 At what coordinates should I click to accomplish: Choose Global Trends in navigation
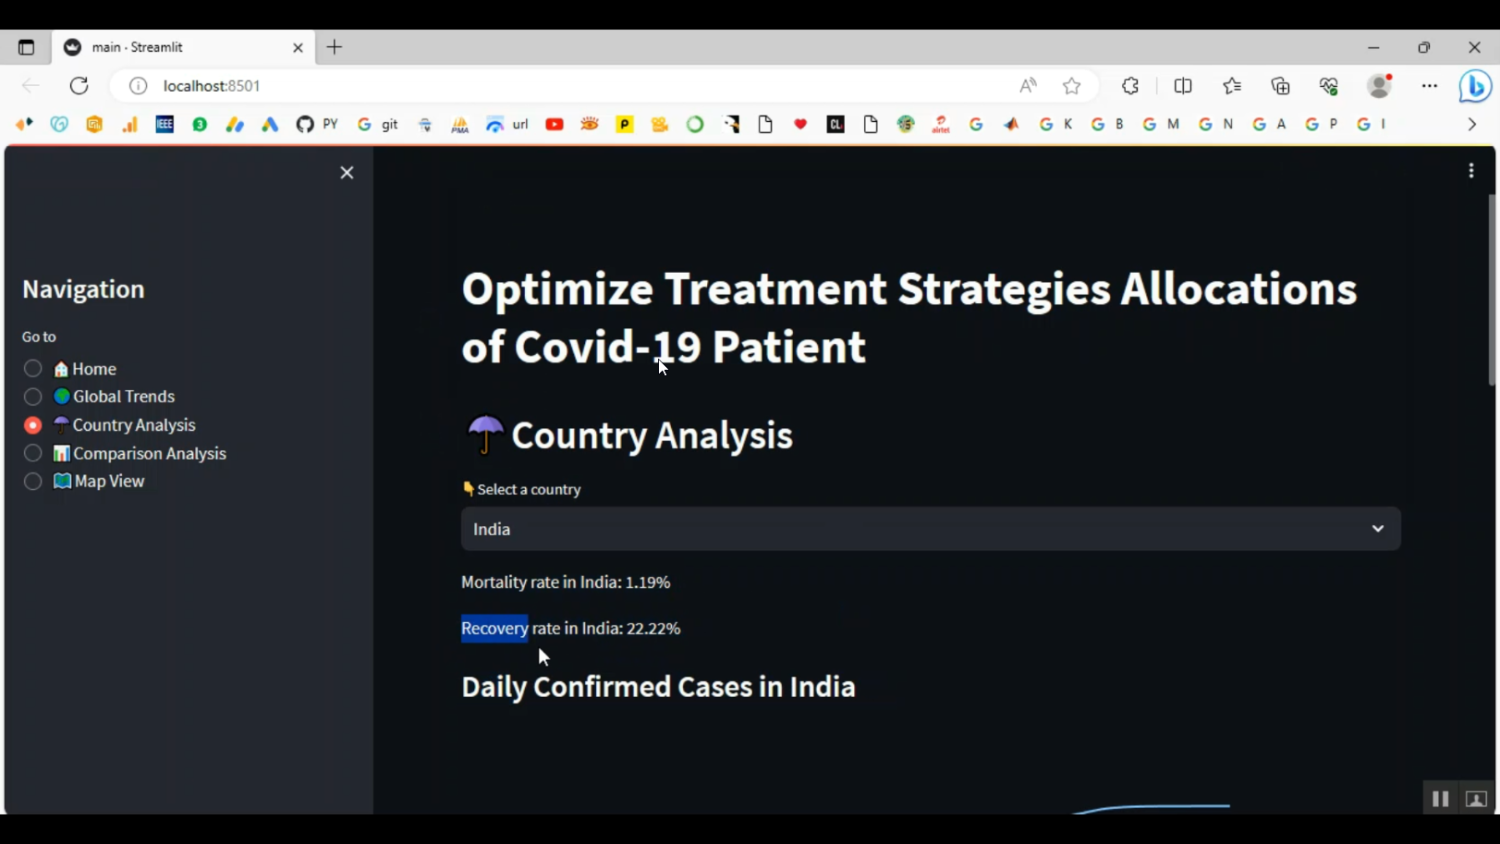click(x=33, y=397)
